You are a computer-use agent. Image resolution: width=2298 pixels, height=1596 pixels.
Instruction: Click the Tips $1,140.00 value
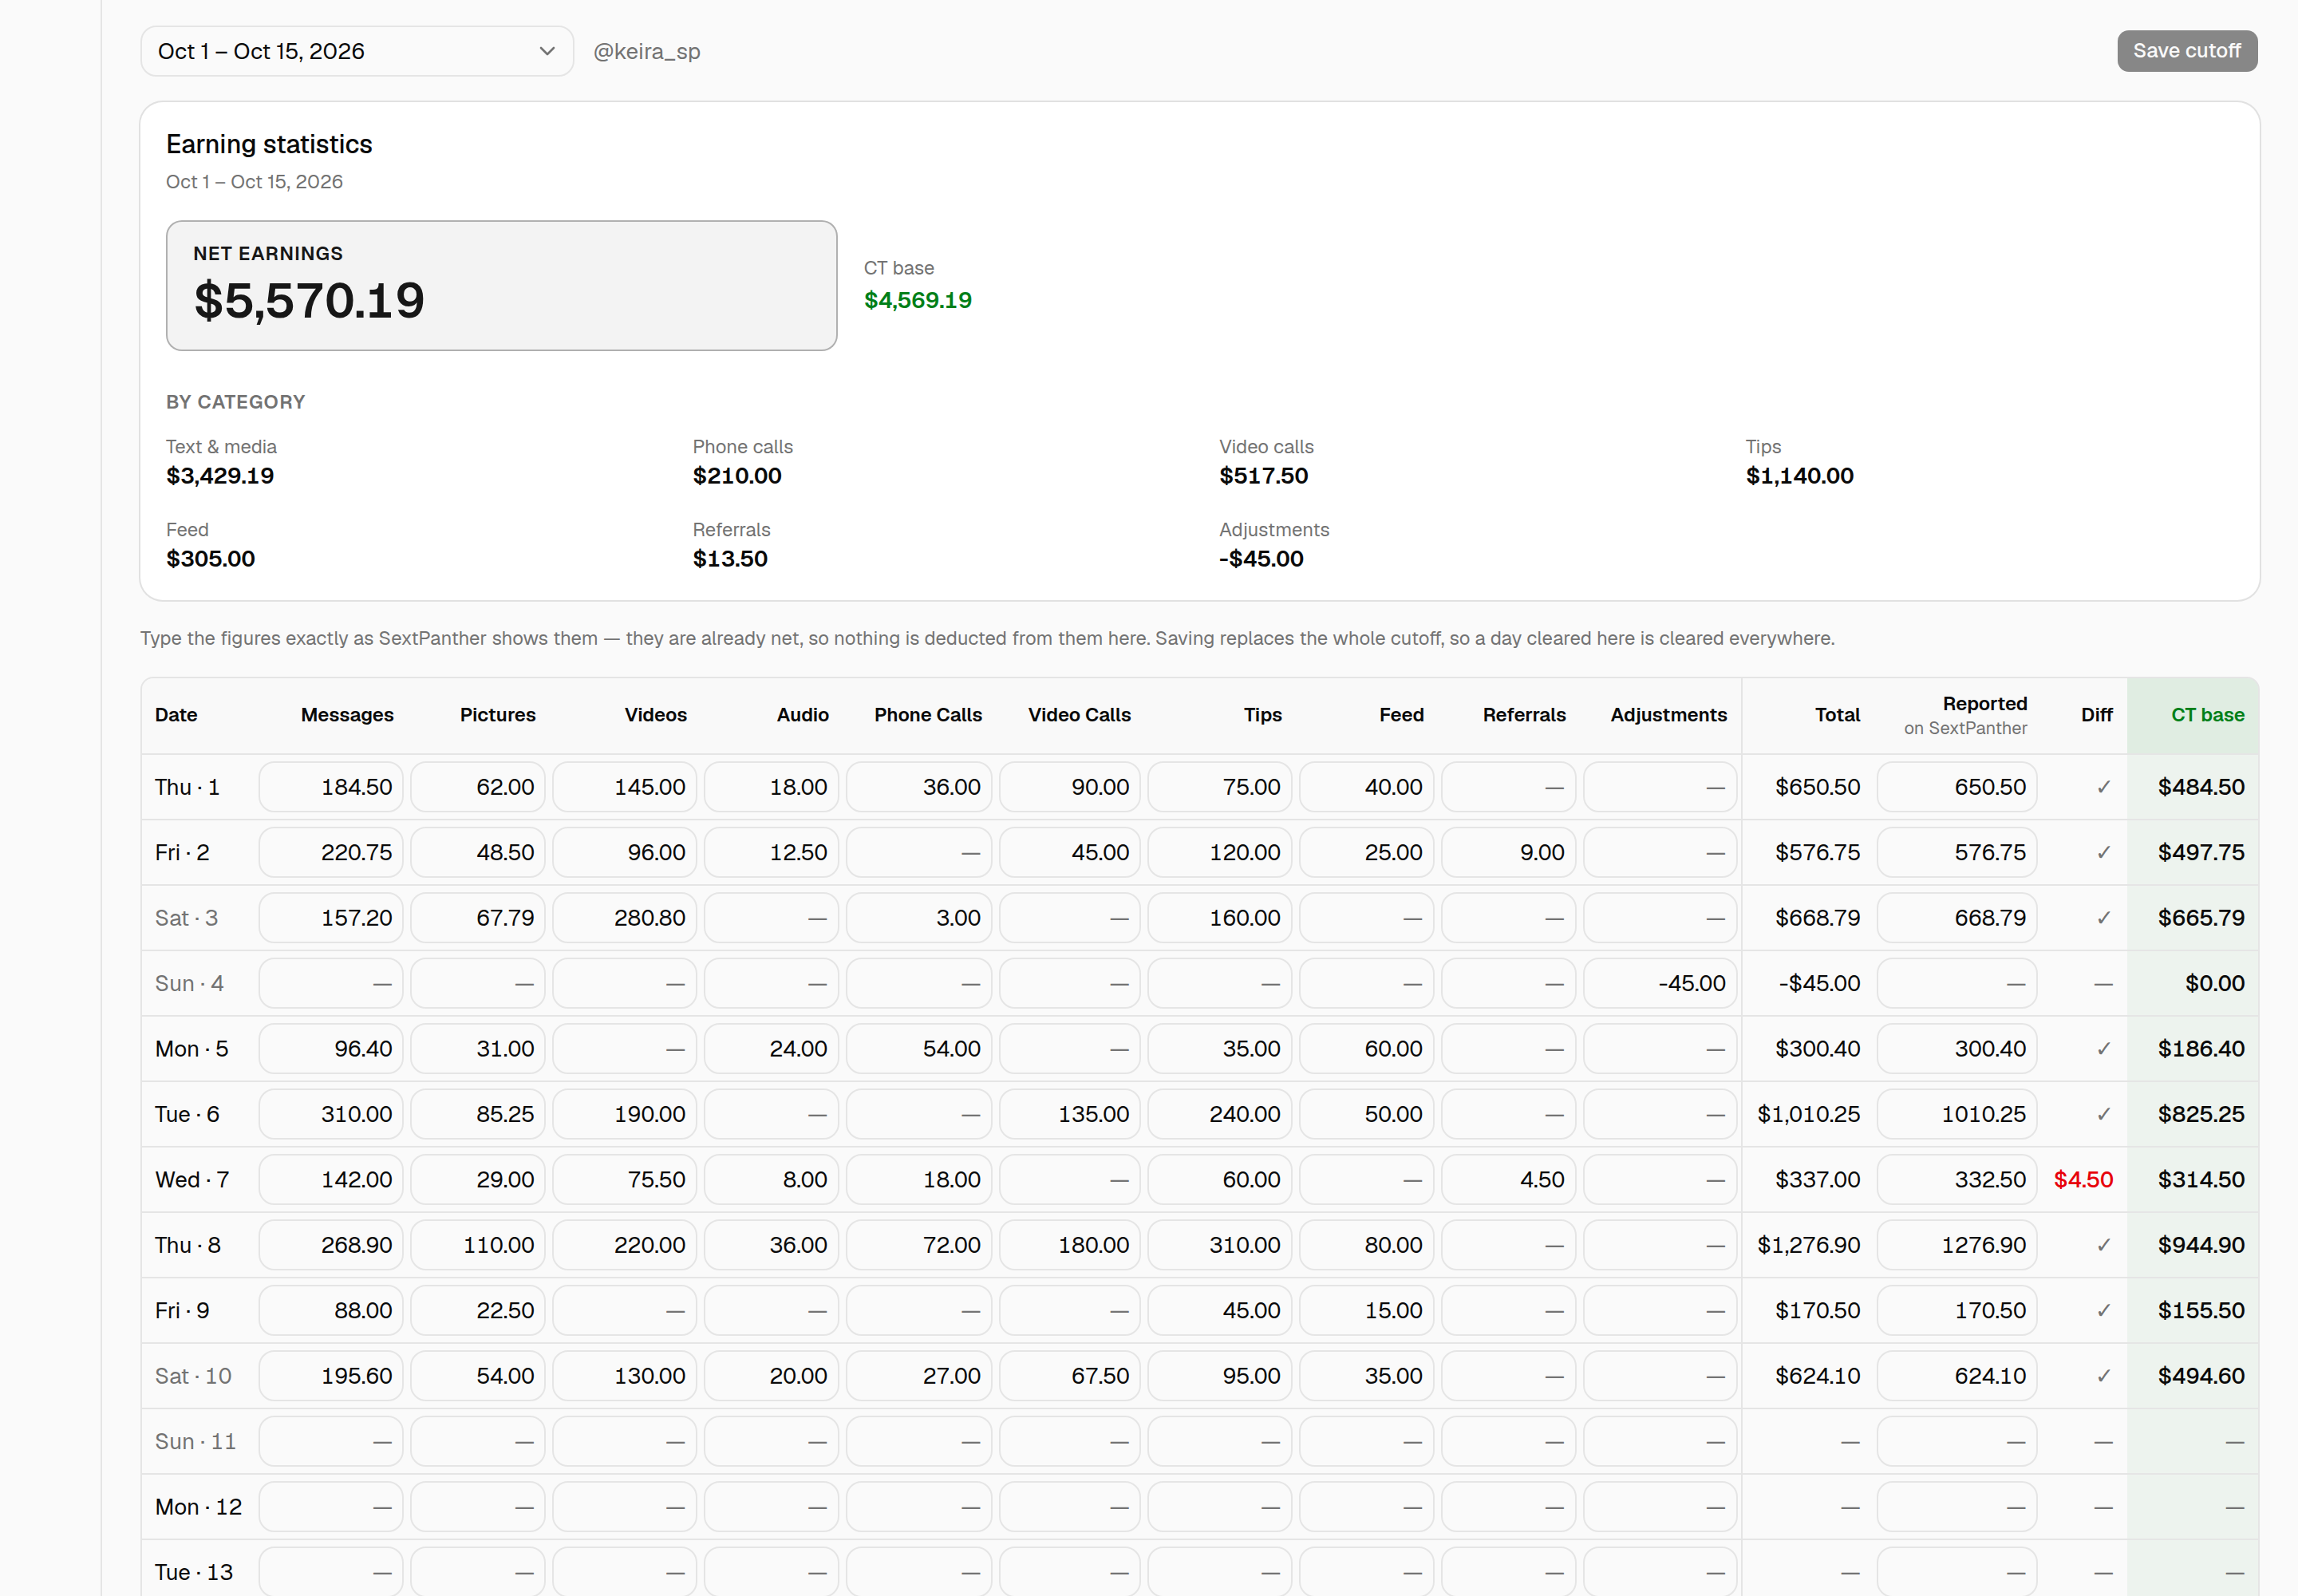click(1799, 476)
